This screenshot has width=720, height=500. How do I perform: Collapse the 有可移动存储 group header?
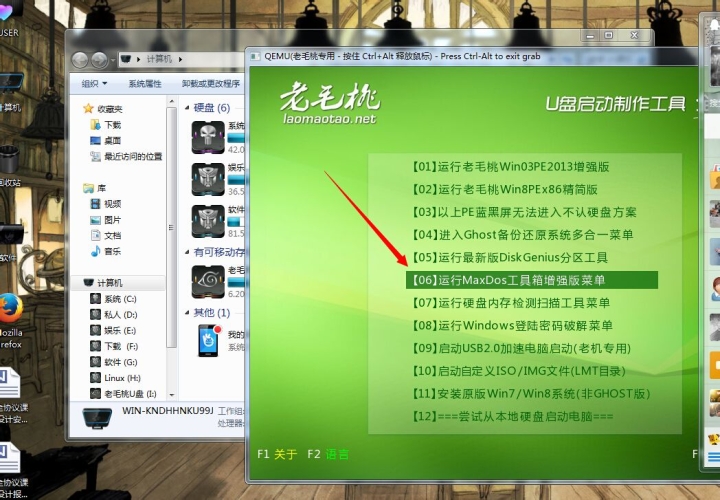tap(187, 252)
